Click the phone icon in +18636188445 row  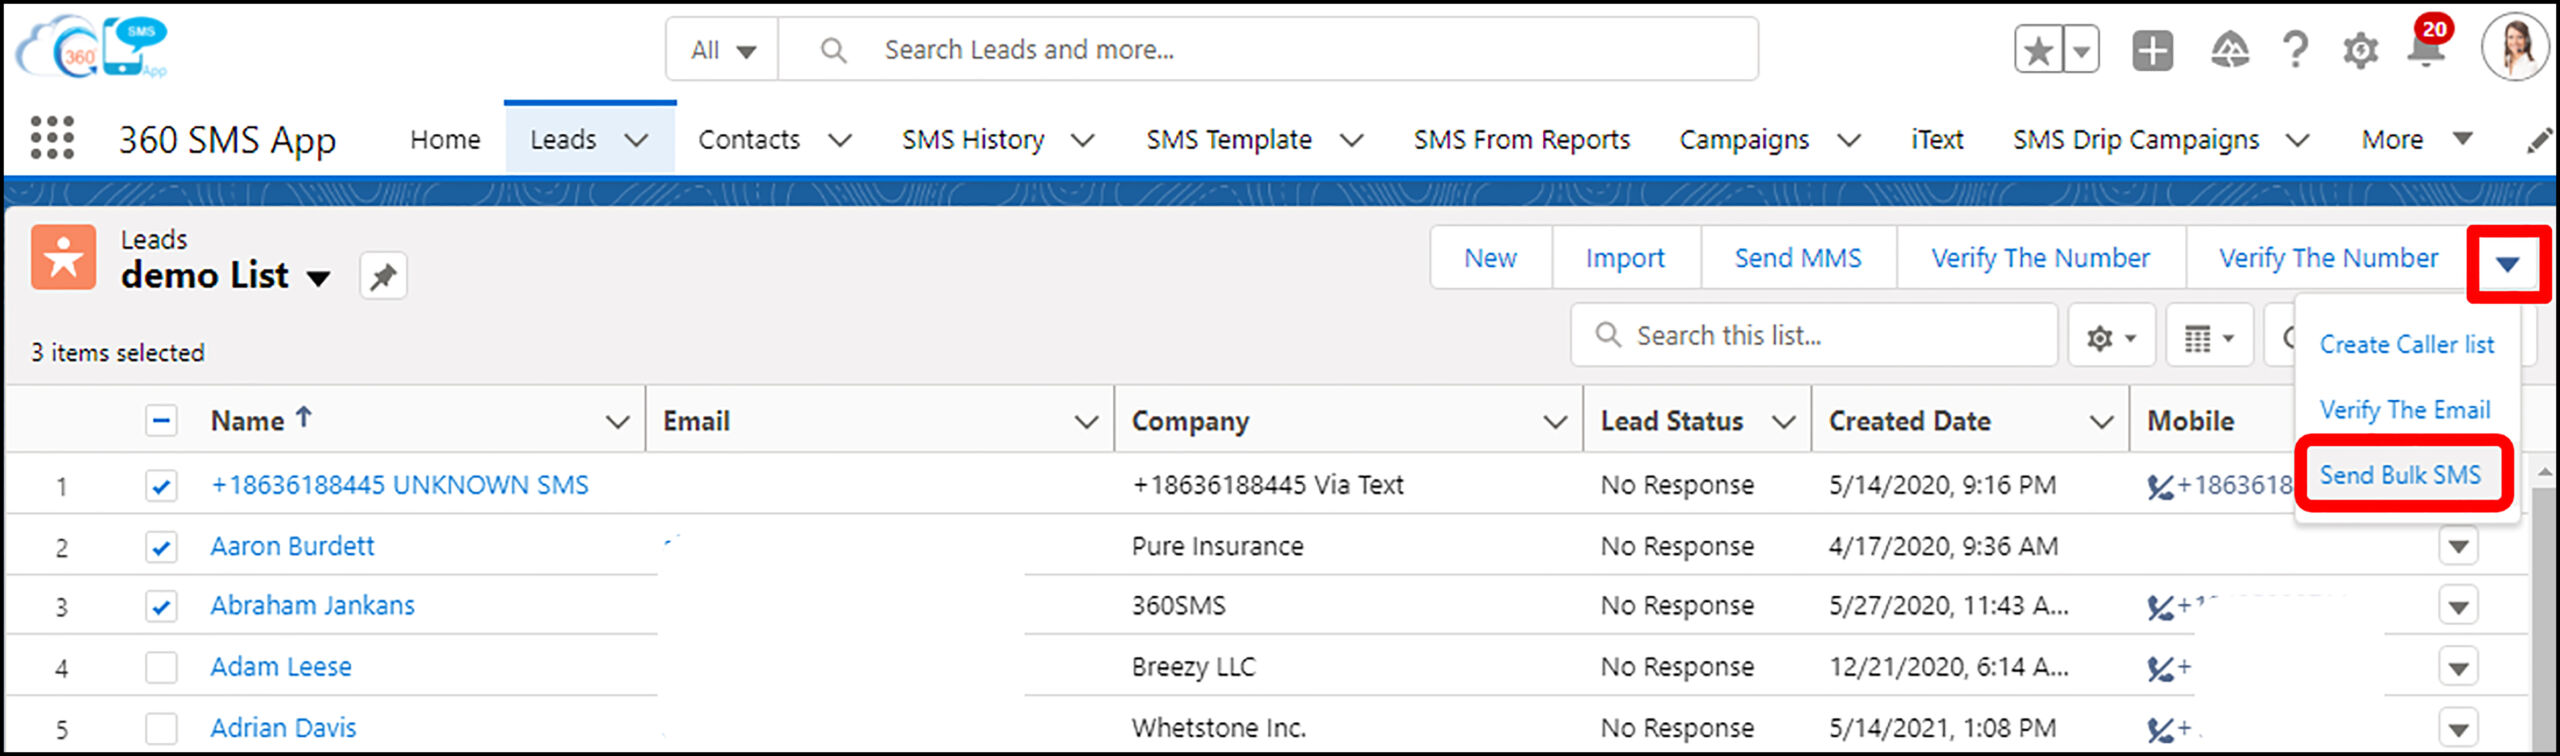coord(2160,487)
